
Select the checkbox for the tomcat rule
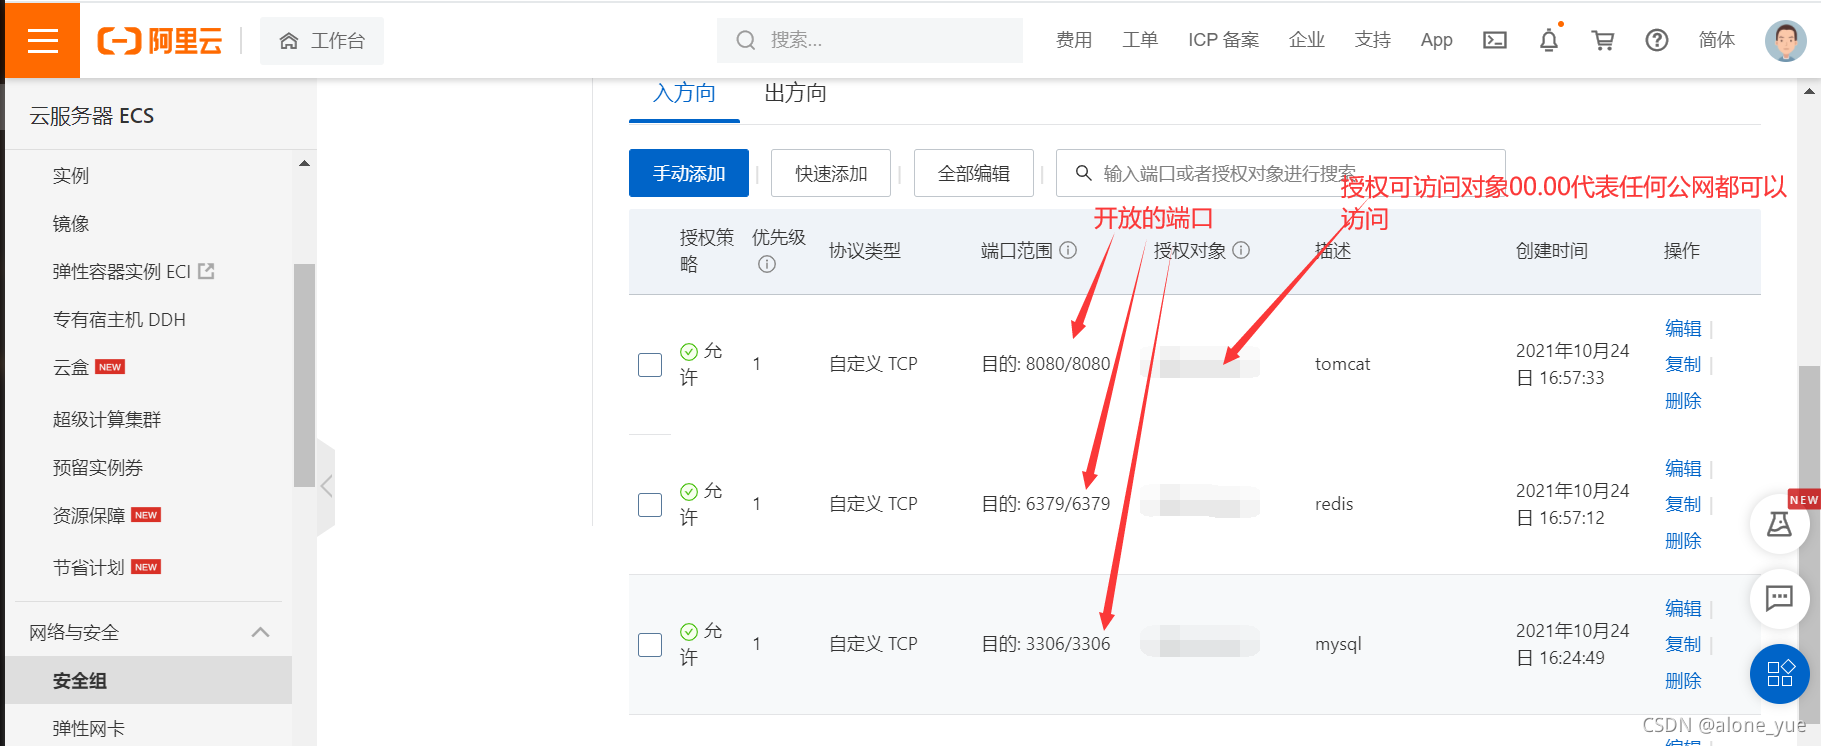(650, 364)
